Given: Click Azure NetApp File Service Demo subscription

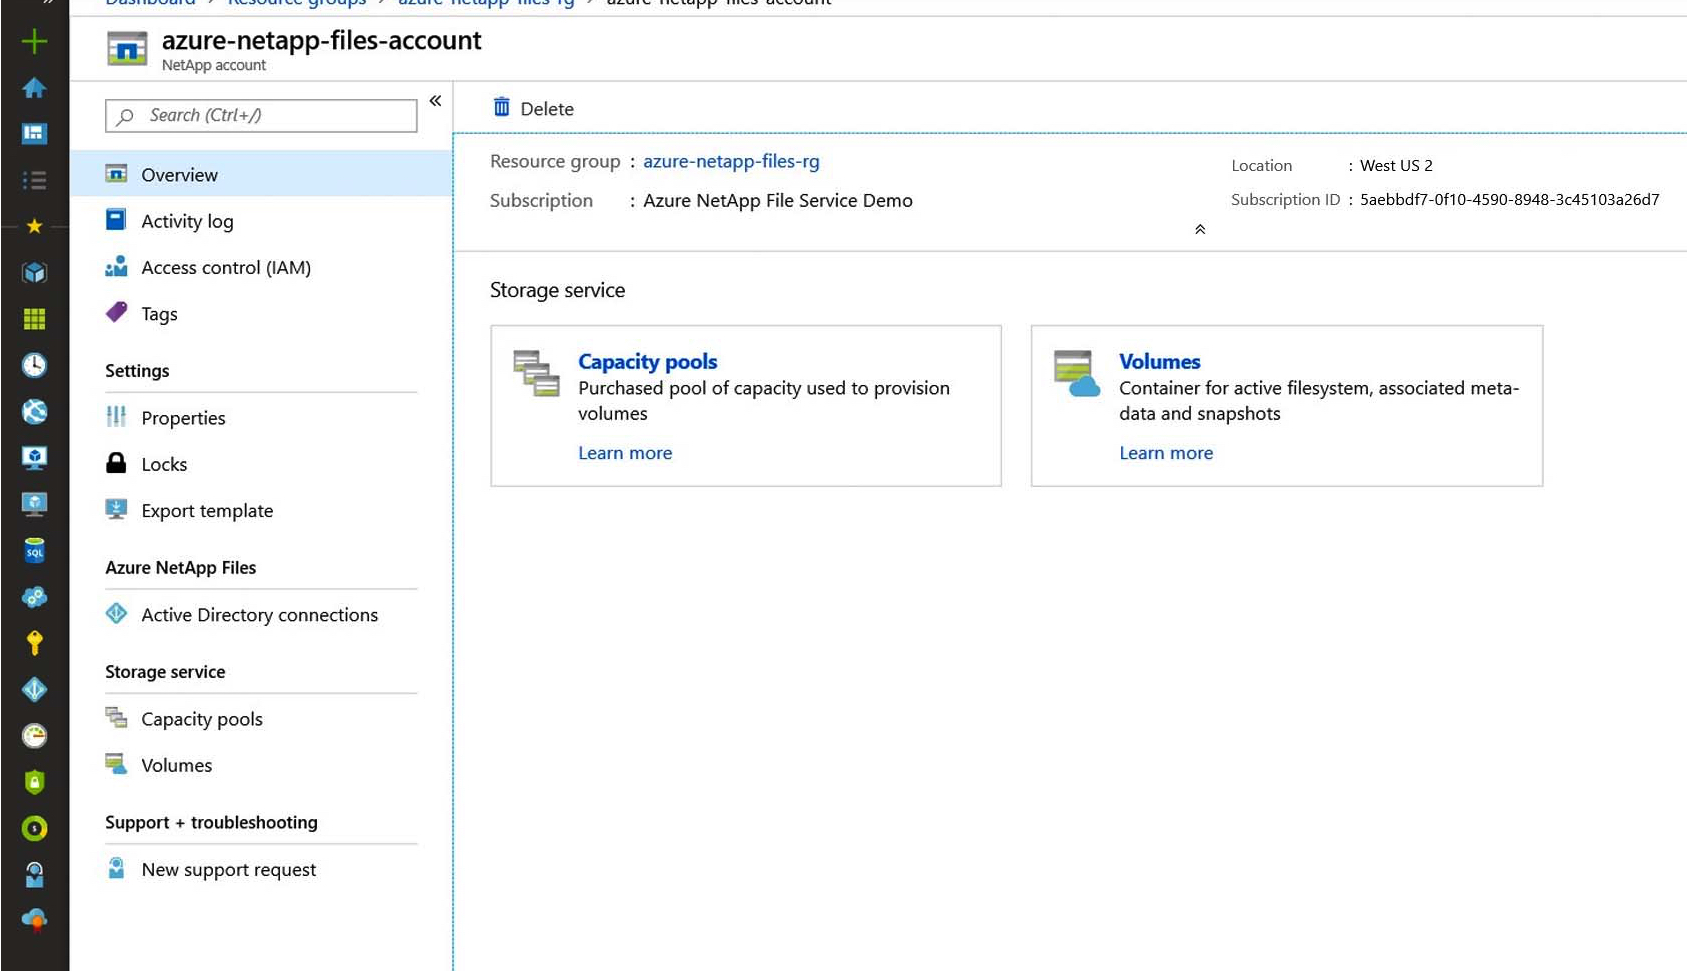Looking at the screenshot, I should 778,200.
